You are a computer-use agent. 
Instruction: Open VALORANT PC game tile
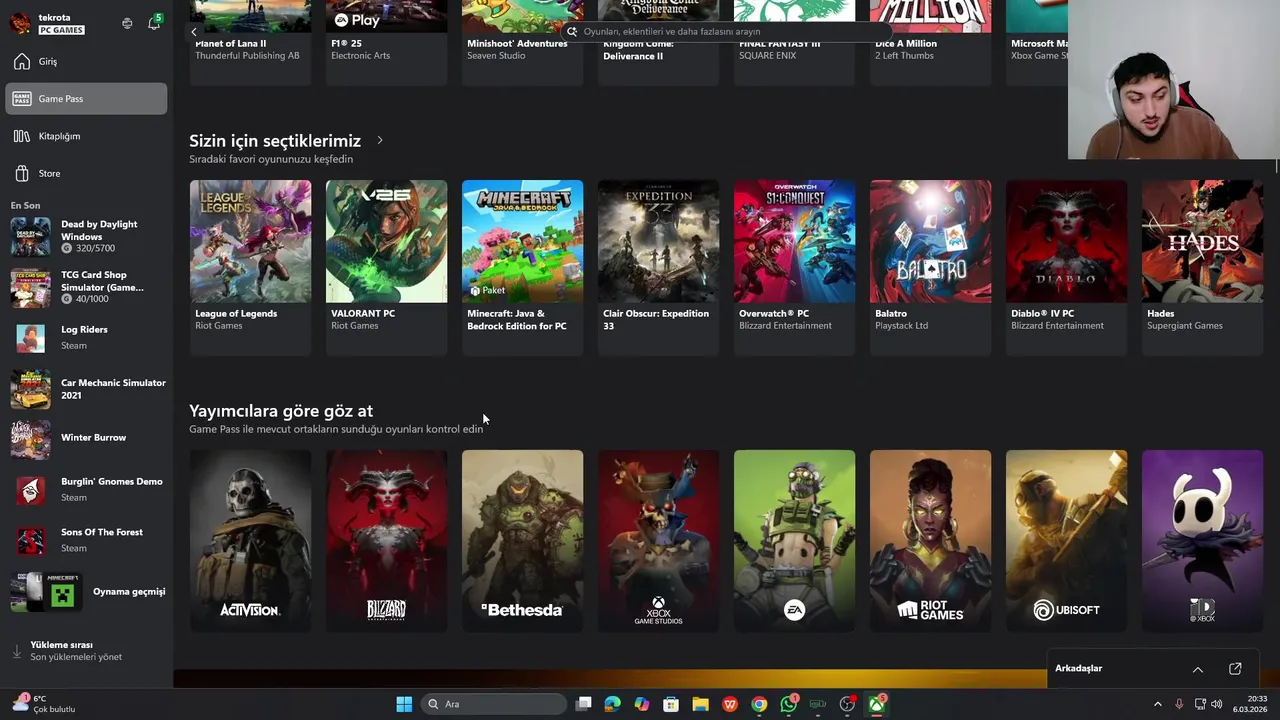click(386, 267)
